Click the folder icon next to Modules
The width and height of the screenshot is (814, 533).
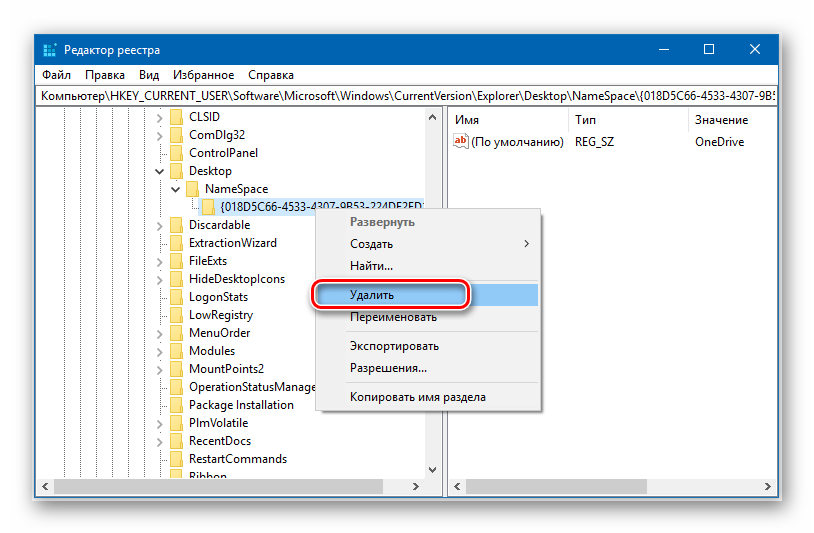176,351
